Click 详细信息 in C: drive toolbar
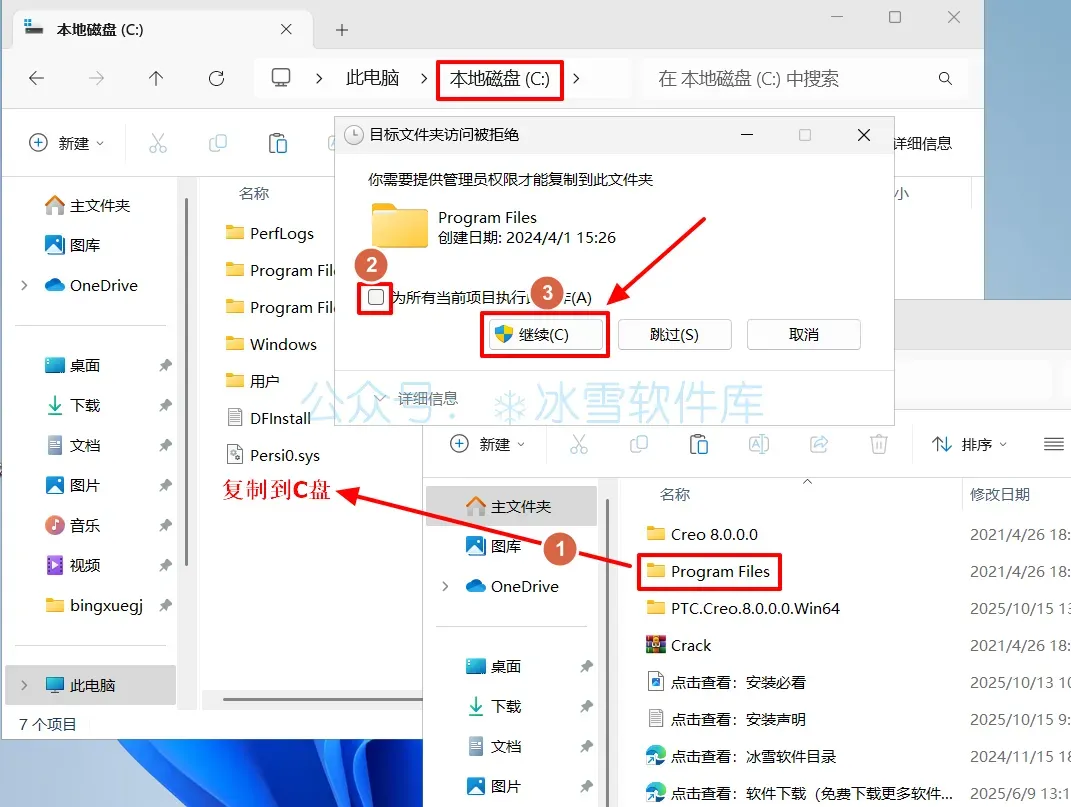This screenshot has width=1071, height=807. pyautogui.click(x=922, y=143)
